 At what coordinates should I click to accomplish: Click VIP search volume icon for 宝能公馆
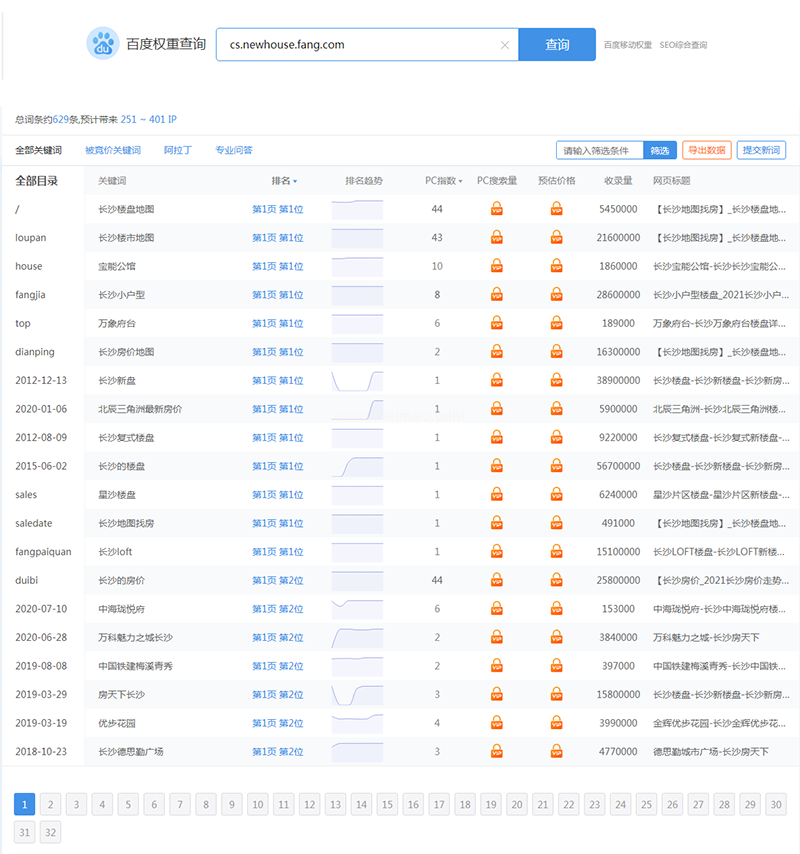point(497,266)
